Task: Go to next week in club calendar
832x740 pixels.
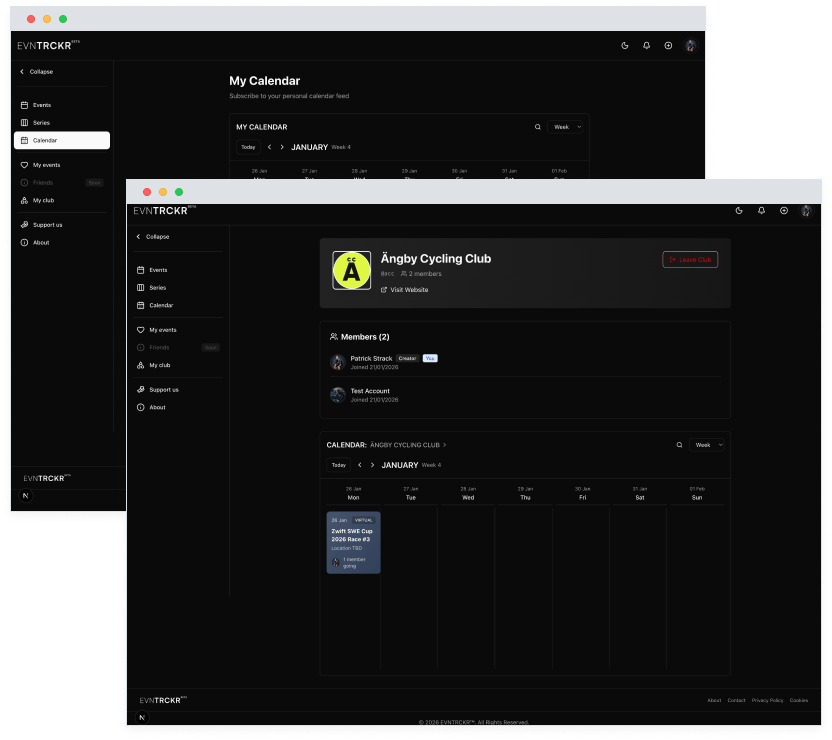Action: tap(373, 465)
